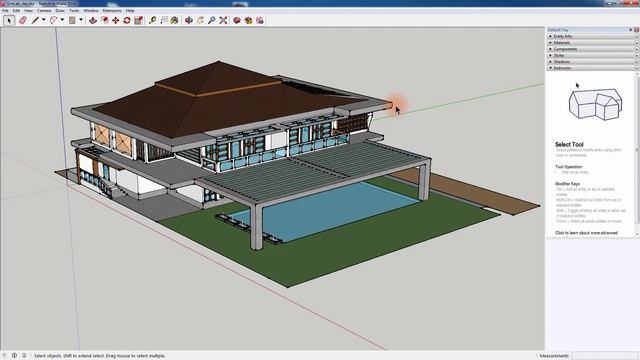This screenshot has width=640, height=360.
Task: Pin the Default Tray panel
Action: (x=631, y=30)
